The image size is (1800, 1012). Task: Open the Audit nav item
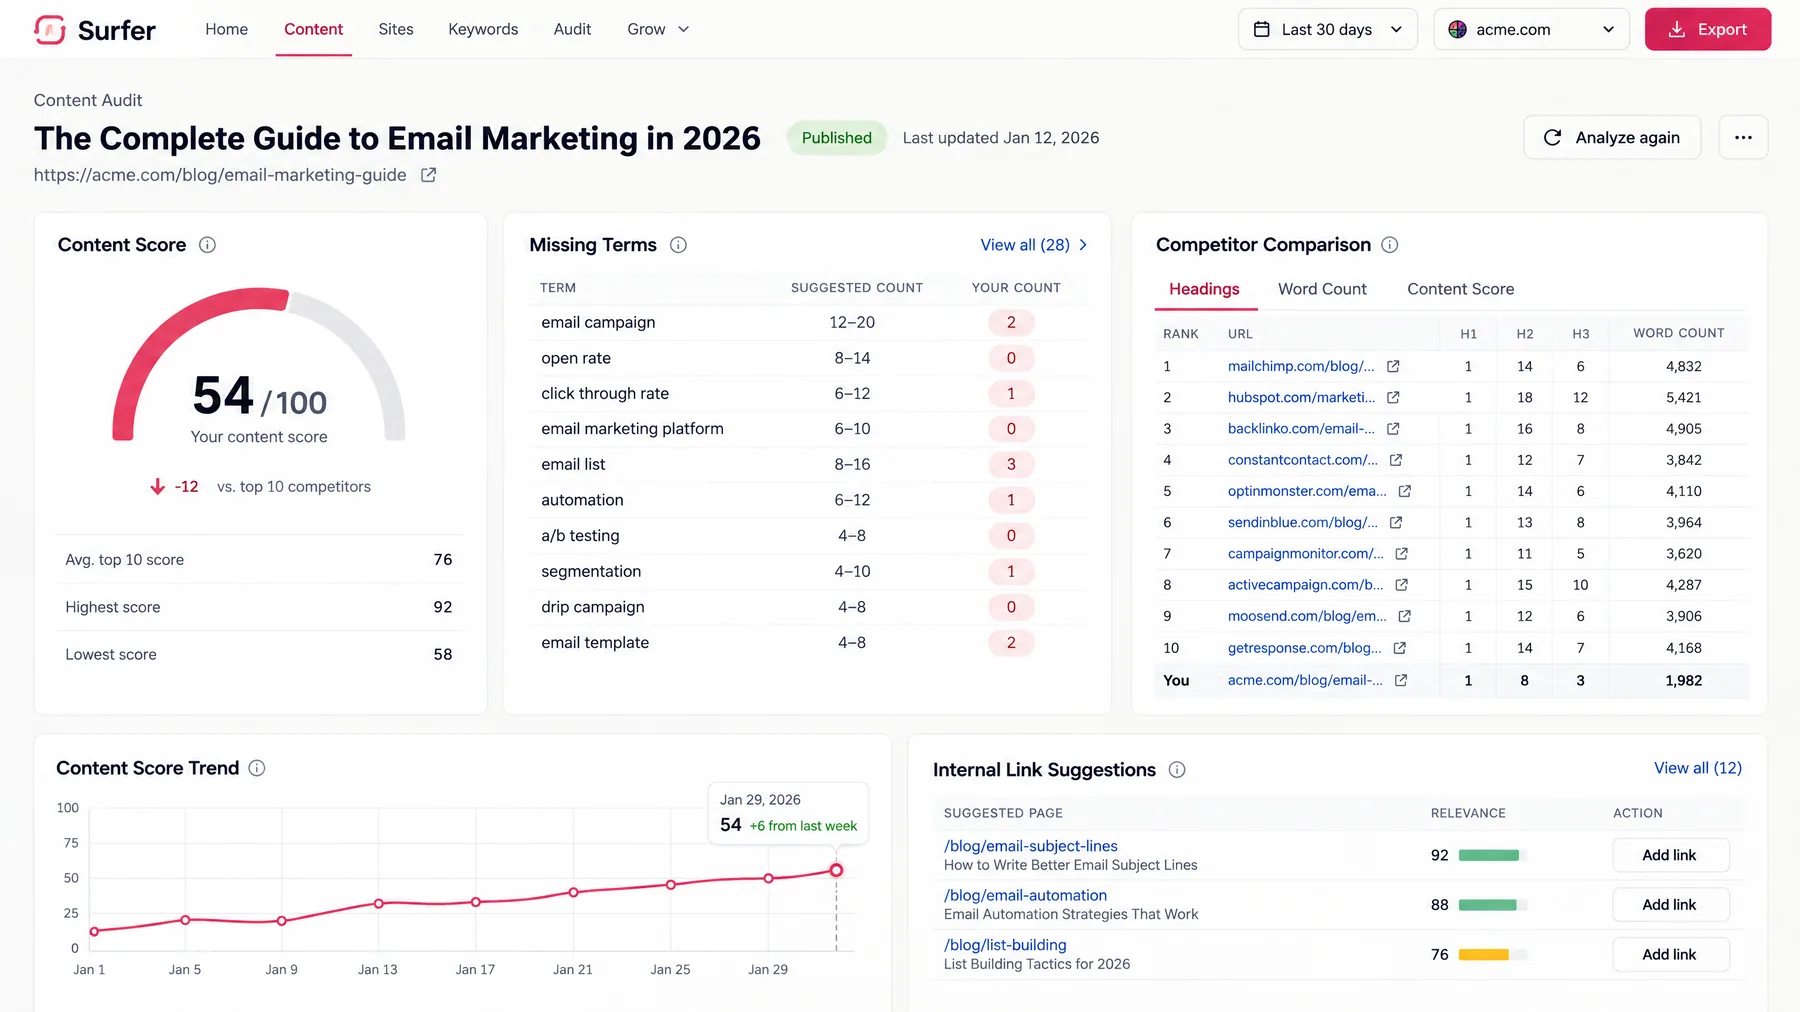572,30
